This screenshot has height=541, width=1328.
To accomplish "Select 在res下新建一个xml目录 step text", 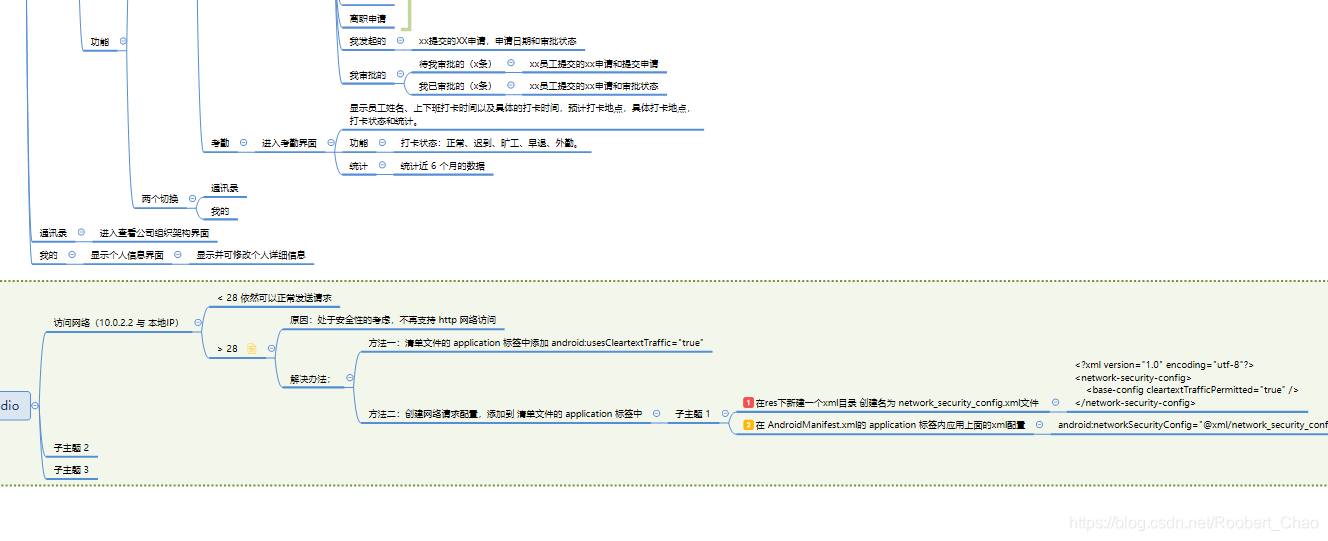I will click(x=897, y=402).
